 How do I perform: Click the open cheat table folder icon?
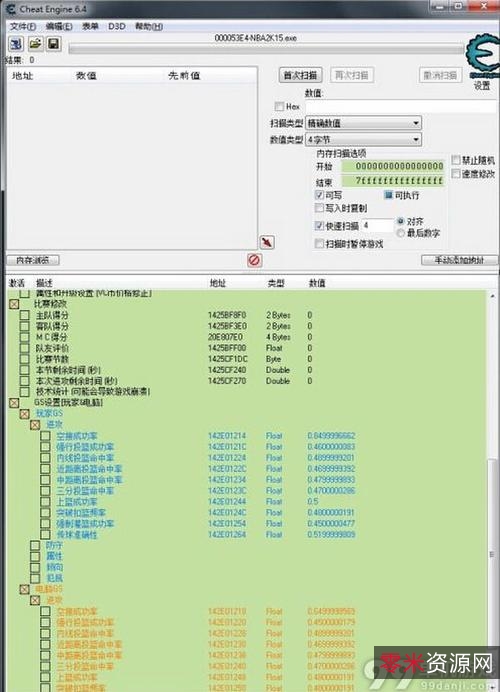click(x=35, y=44)
